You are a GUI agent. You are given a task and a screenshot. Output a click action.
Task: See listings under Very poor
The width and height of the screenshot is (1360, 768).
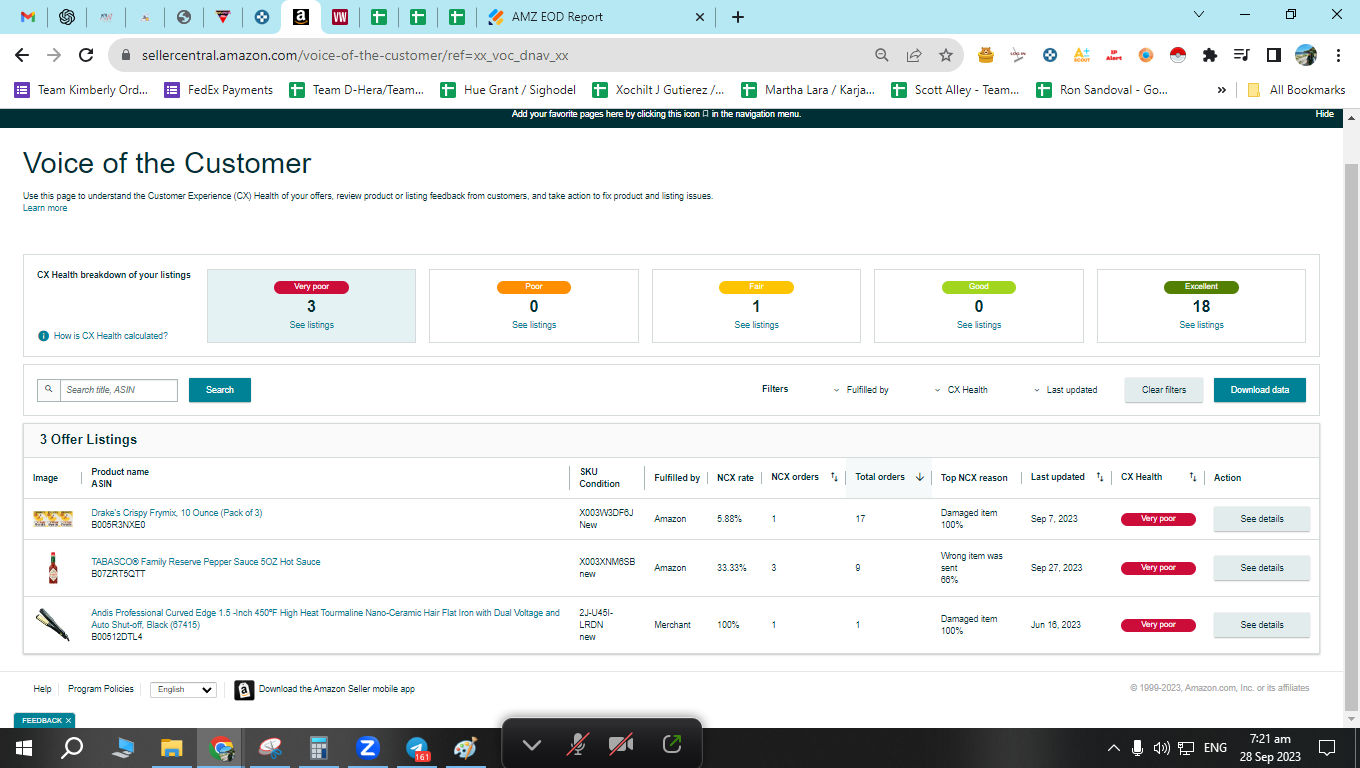pyautogui.click(x=311, y=325)
